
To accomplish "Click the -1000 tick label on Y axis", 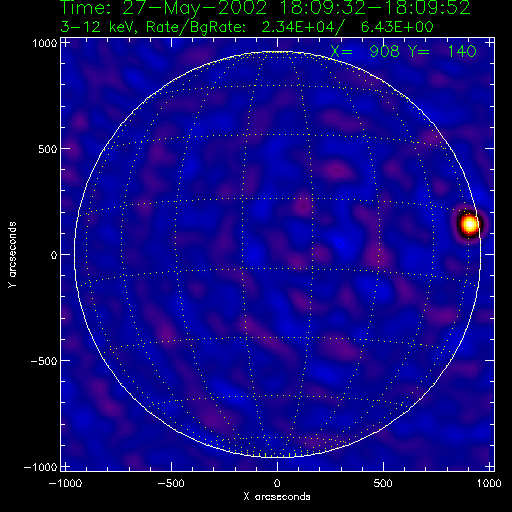I will pyautogui.click(x=40, y=467).
